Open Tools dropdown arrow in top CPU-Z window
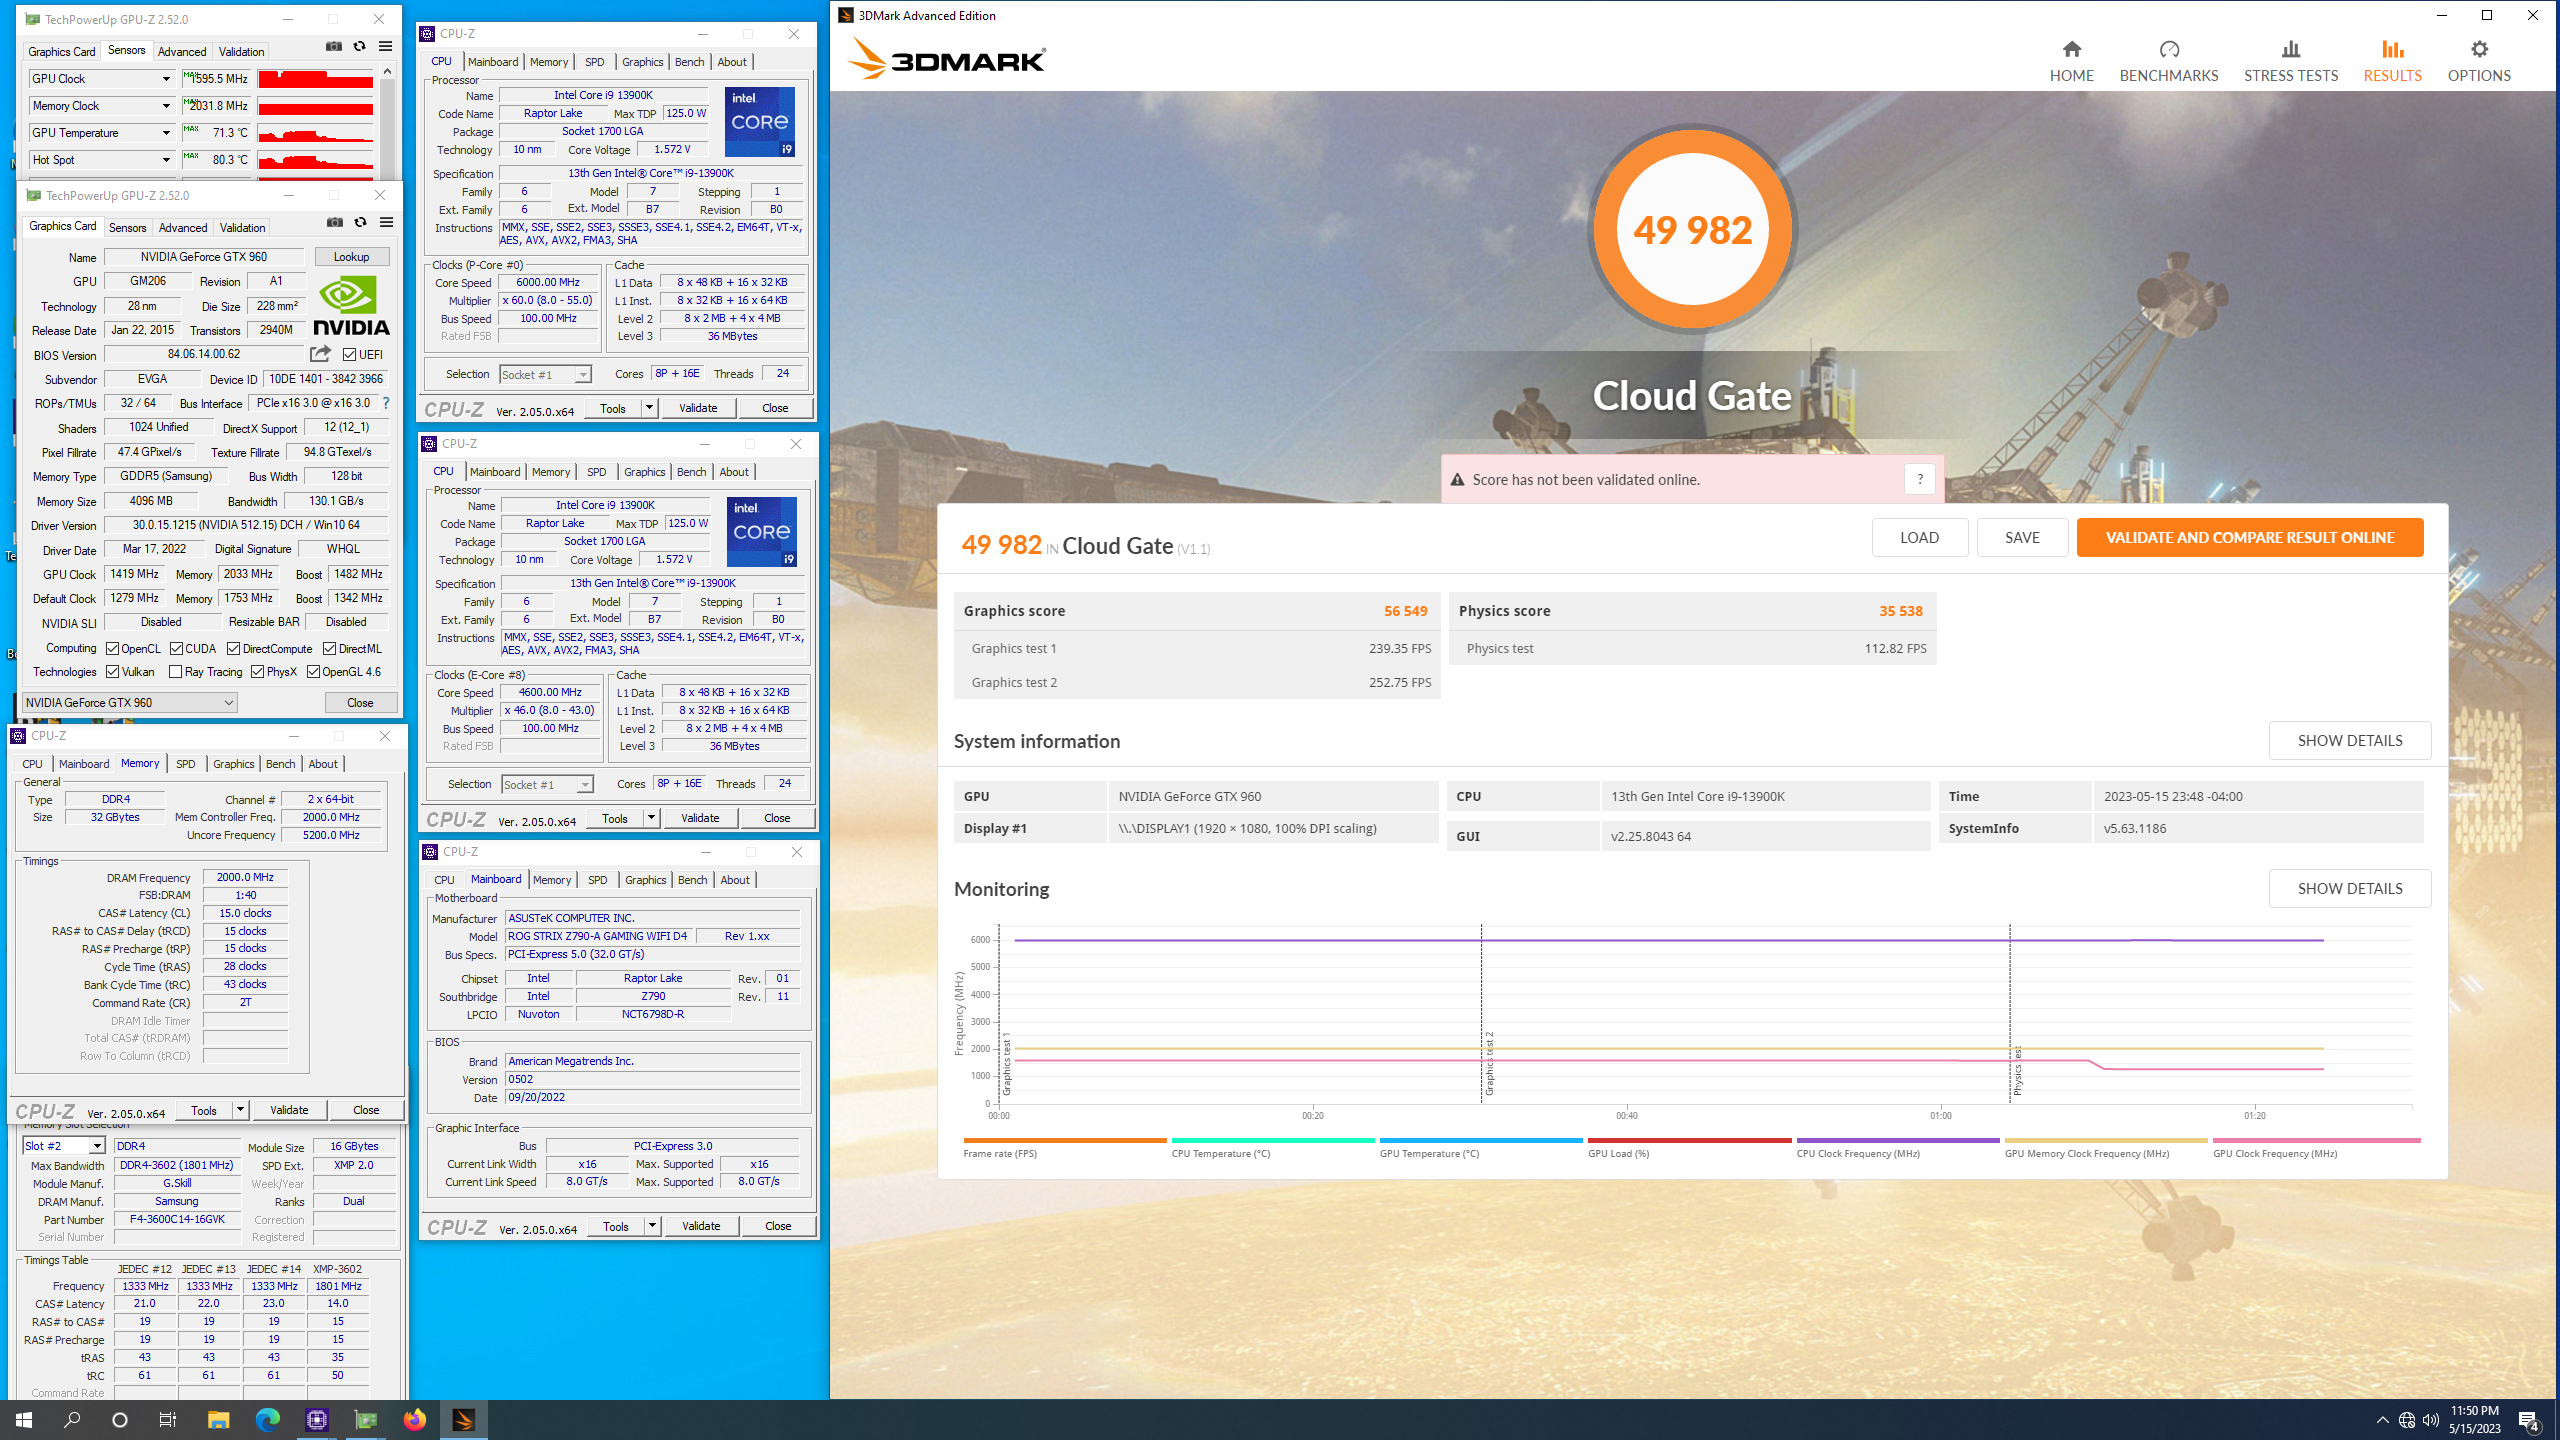 point(649,408)
